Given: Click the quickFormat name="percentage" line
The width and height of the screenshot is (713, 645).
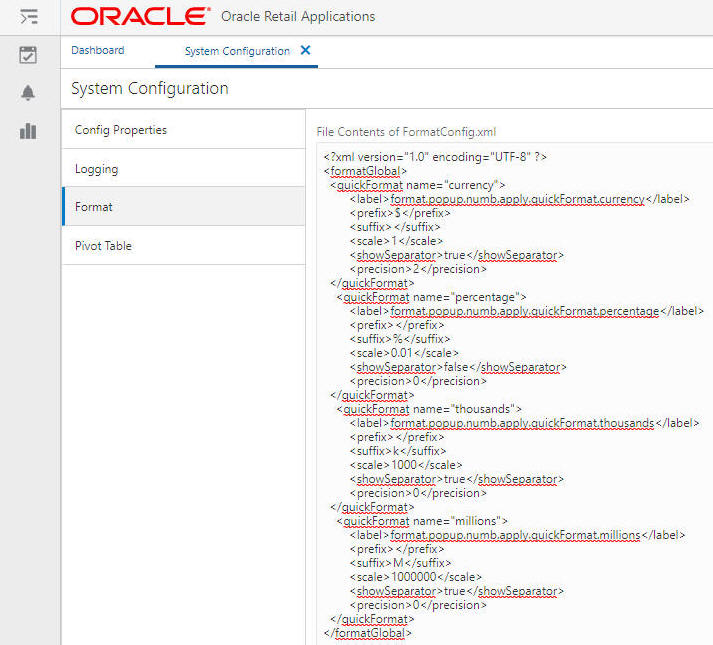Looking at the screenshot, I should 431,297.
